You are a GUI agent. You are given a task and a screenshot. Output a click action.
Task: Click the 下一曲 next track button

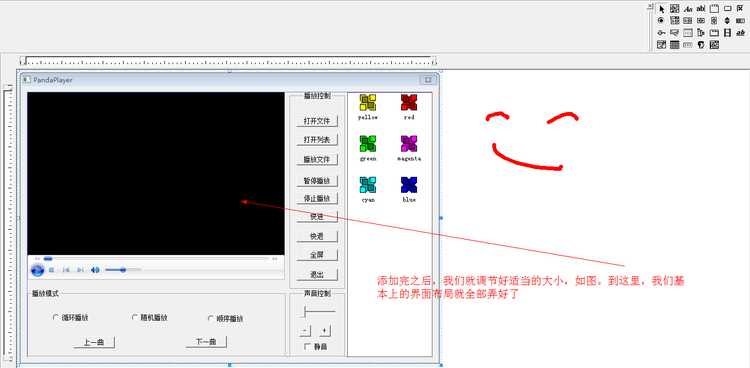click(x=206, y=342)
